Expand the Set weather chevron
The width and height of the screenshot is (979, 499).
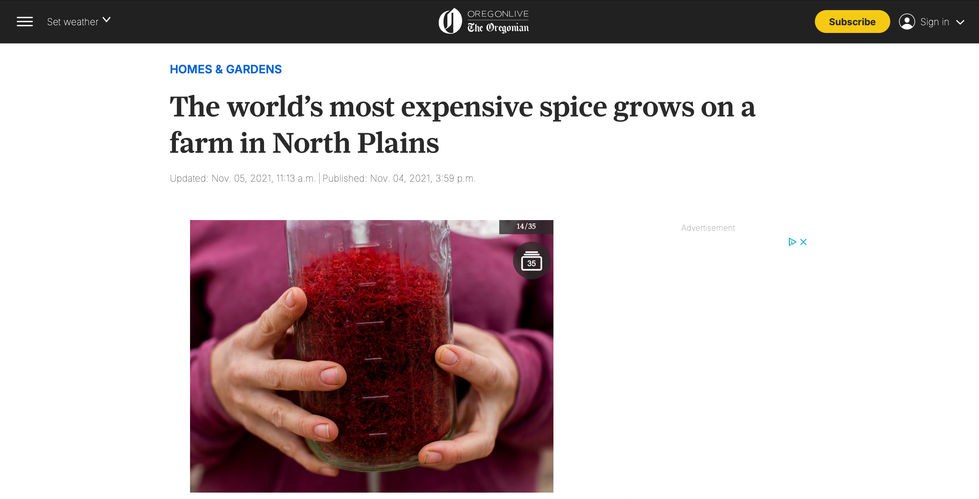pyautogui.click(x=106, y=20)
